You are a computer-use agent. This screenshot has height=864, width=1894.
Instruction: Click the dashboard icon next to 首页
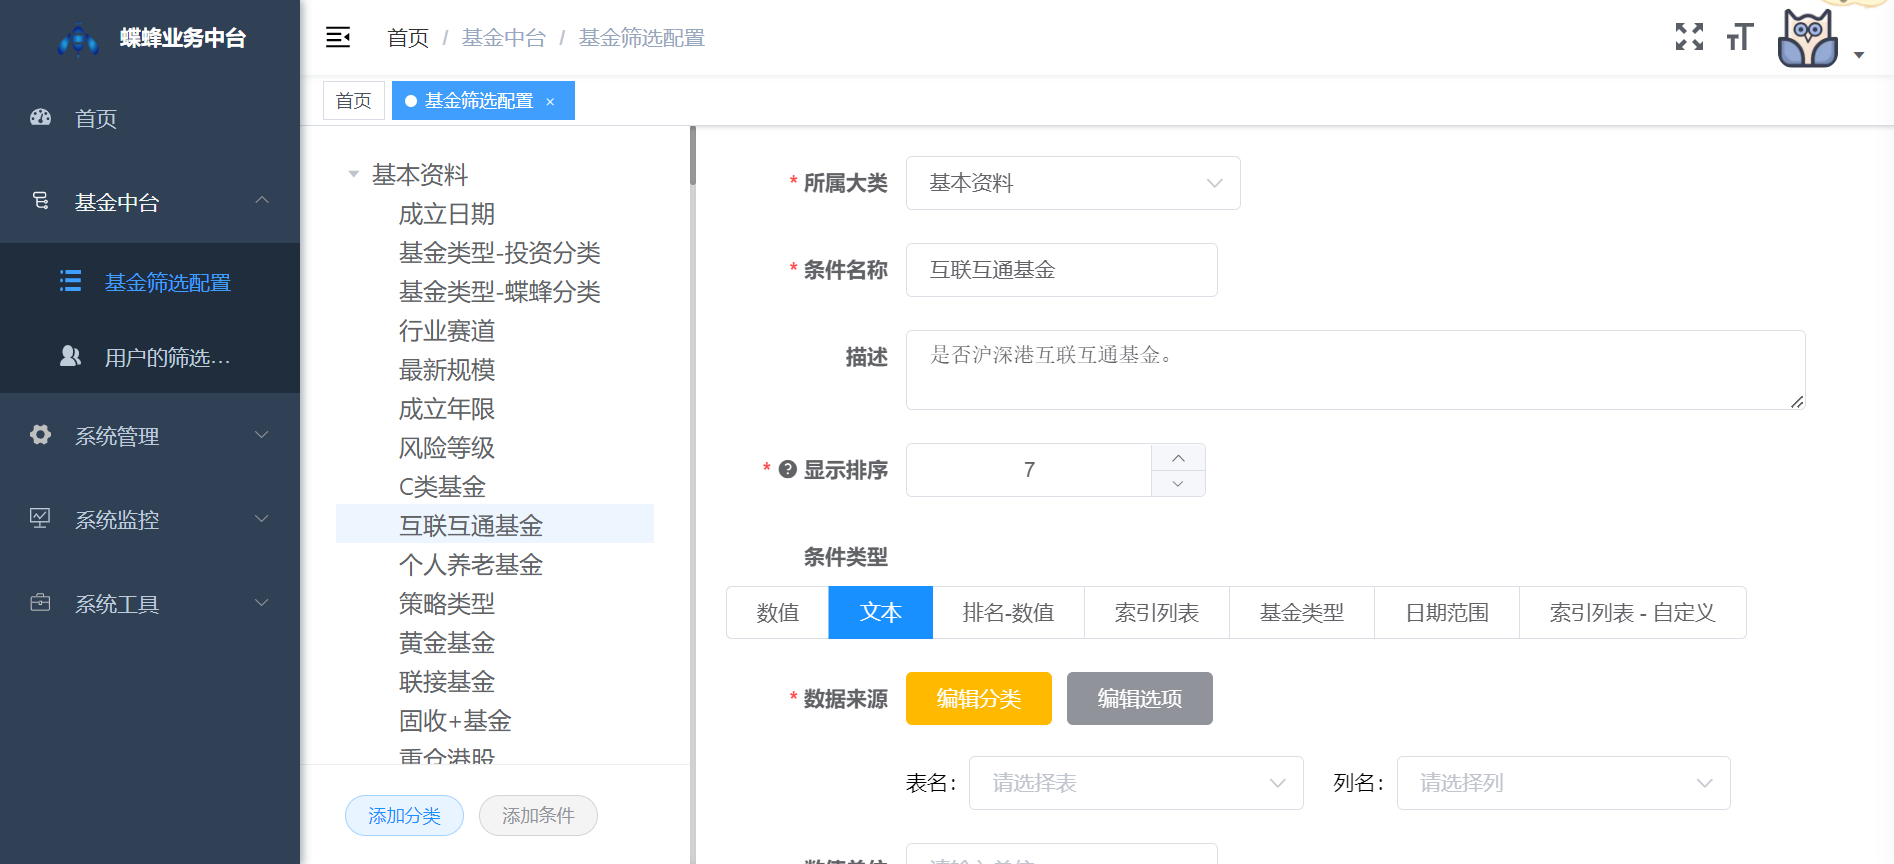tap(41, 117)
